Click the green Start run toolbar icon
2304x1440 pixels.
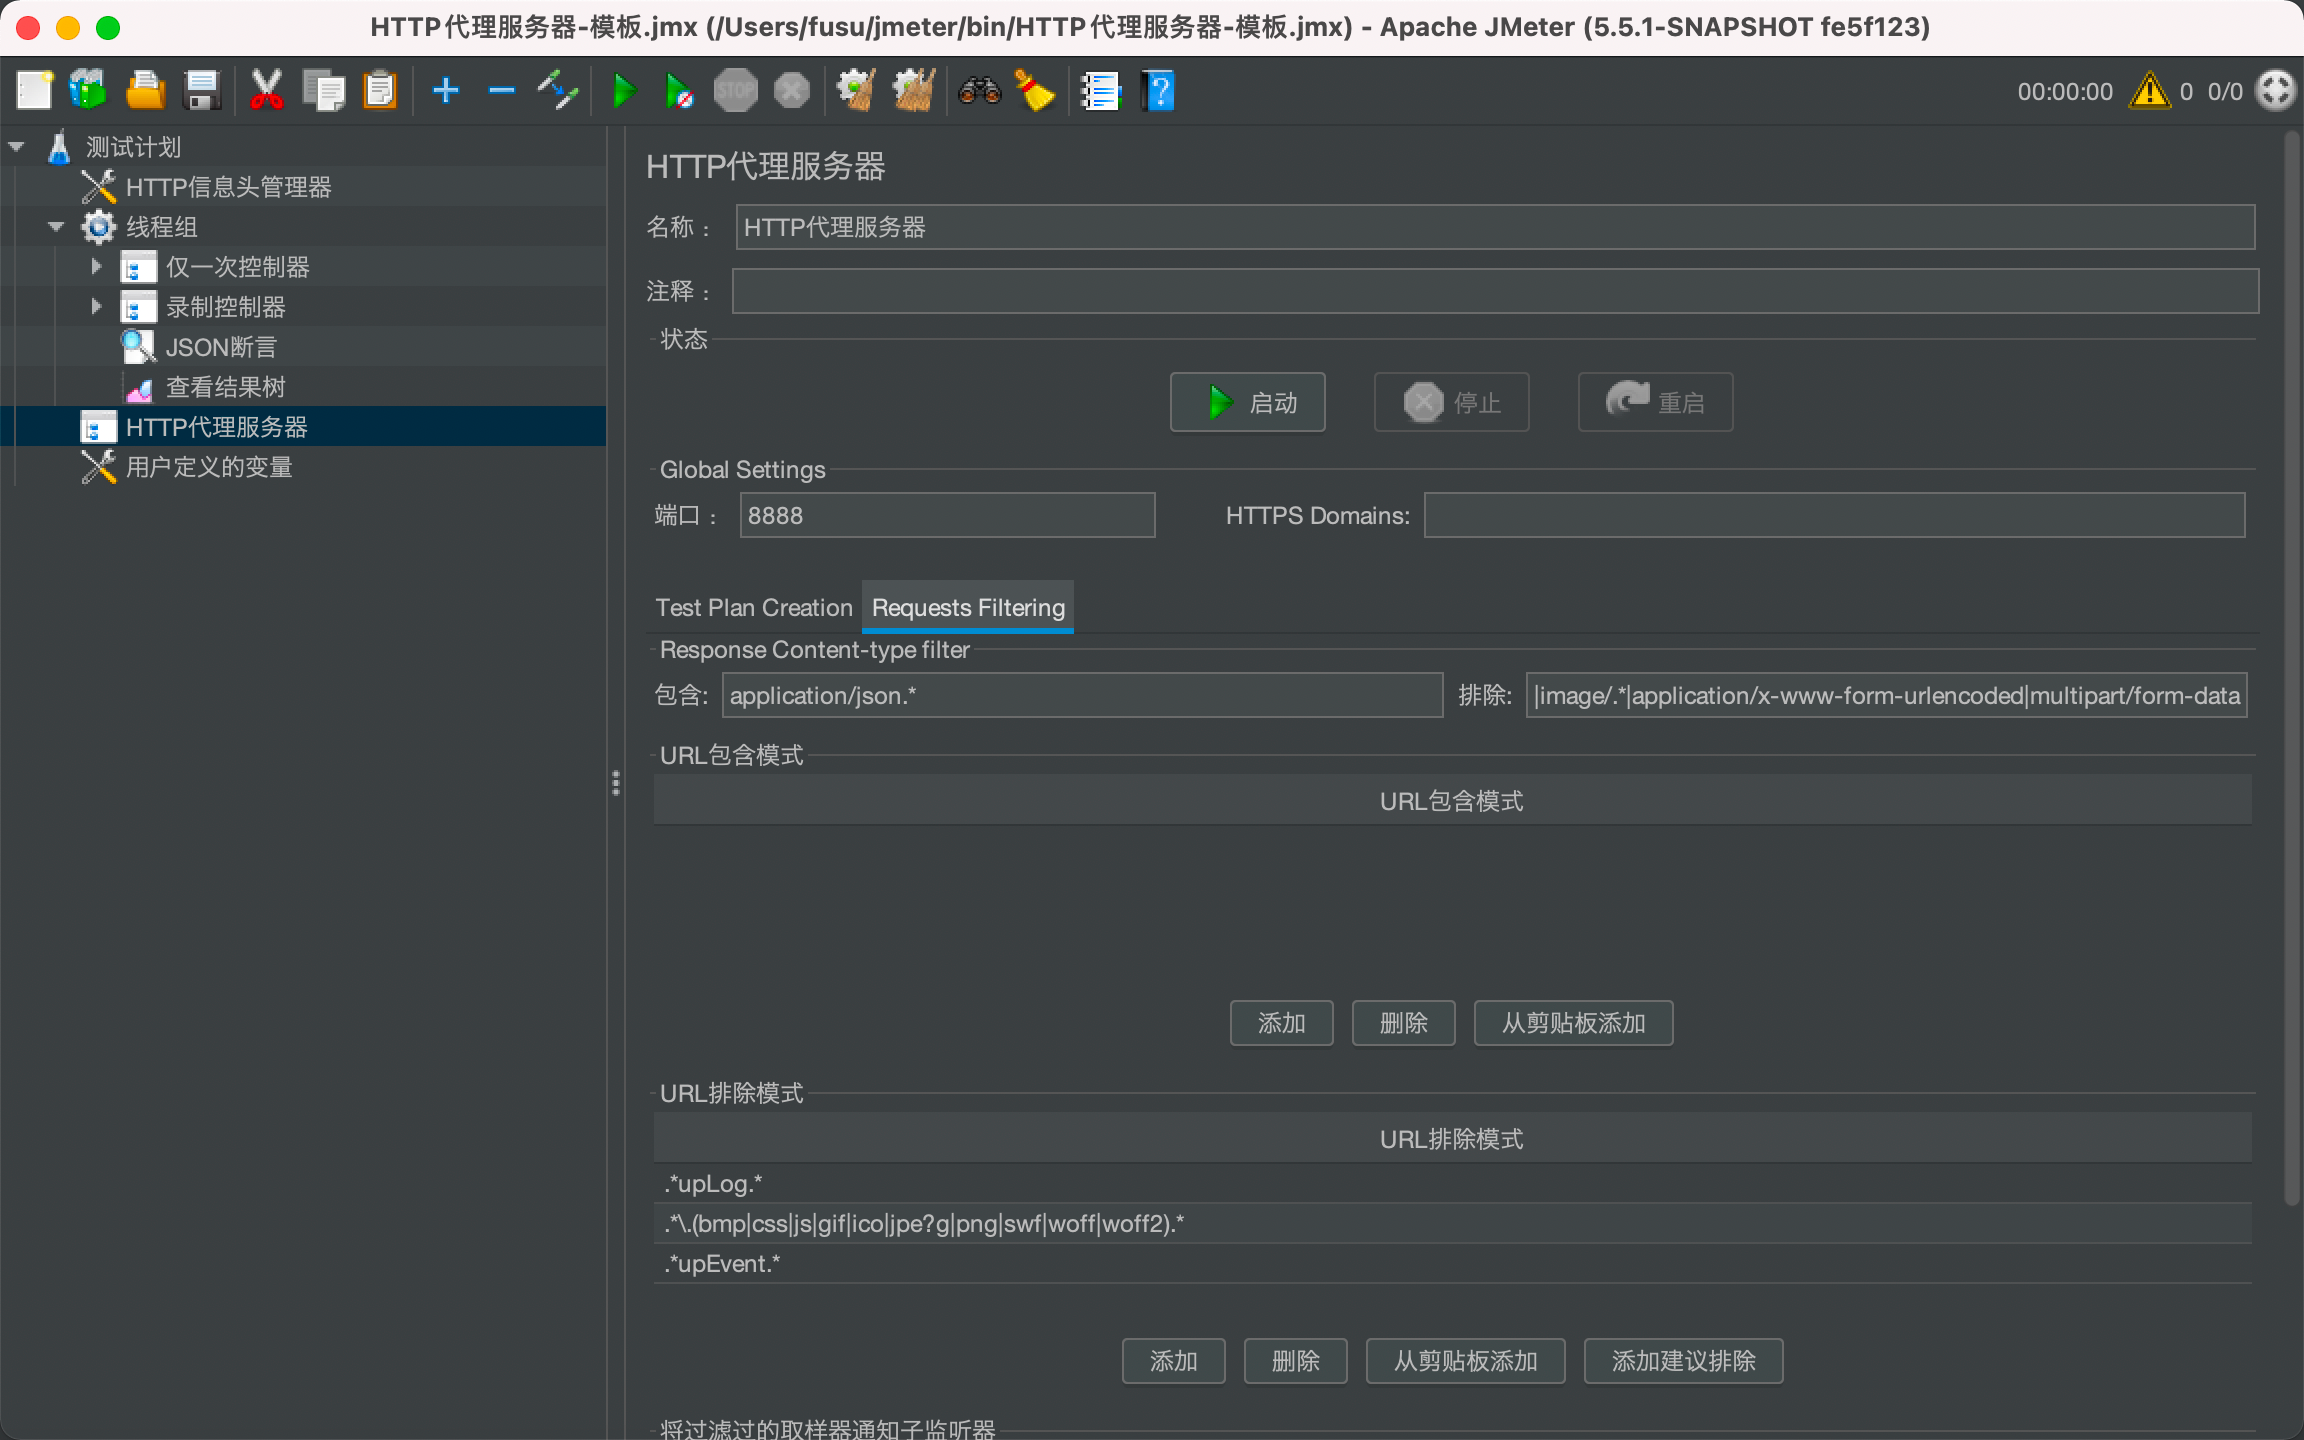(624, 91)
